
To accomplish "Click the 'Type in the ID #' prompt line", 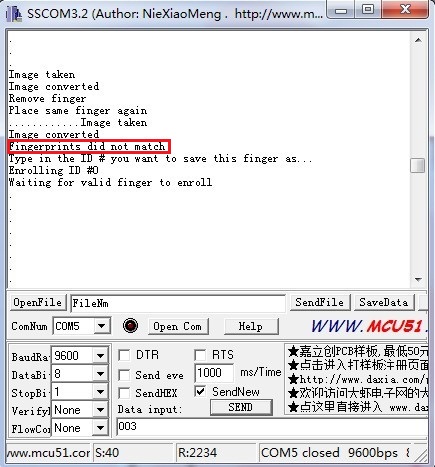I will pyautogui.click(x=160, y=159).
